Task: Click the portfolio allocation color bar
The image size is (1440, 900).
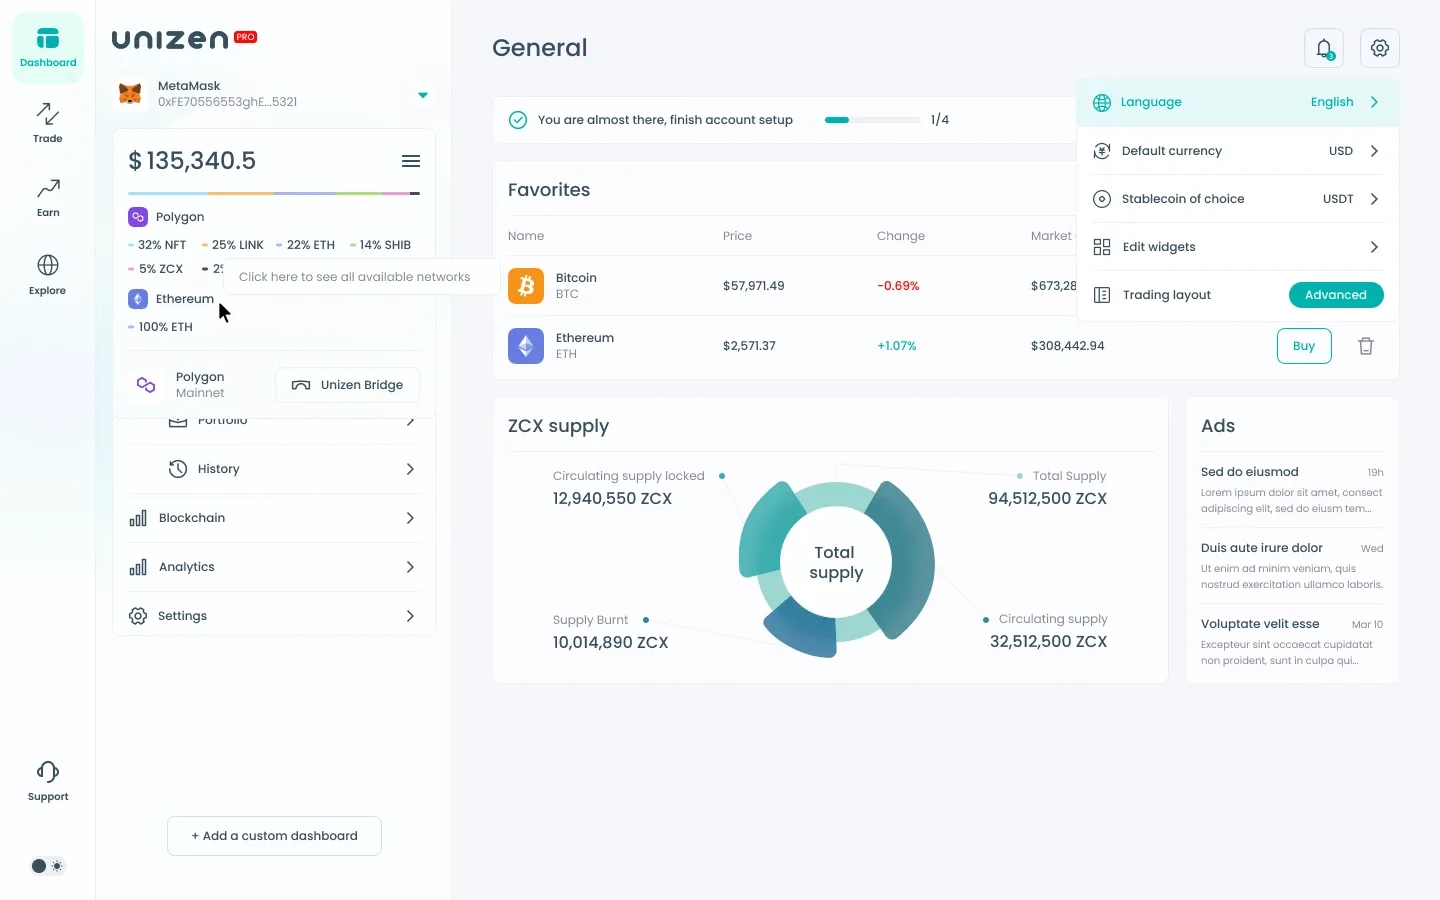Action: (x=274, y=193)
